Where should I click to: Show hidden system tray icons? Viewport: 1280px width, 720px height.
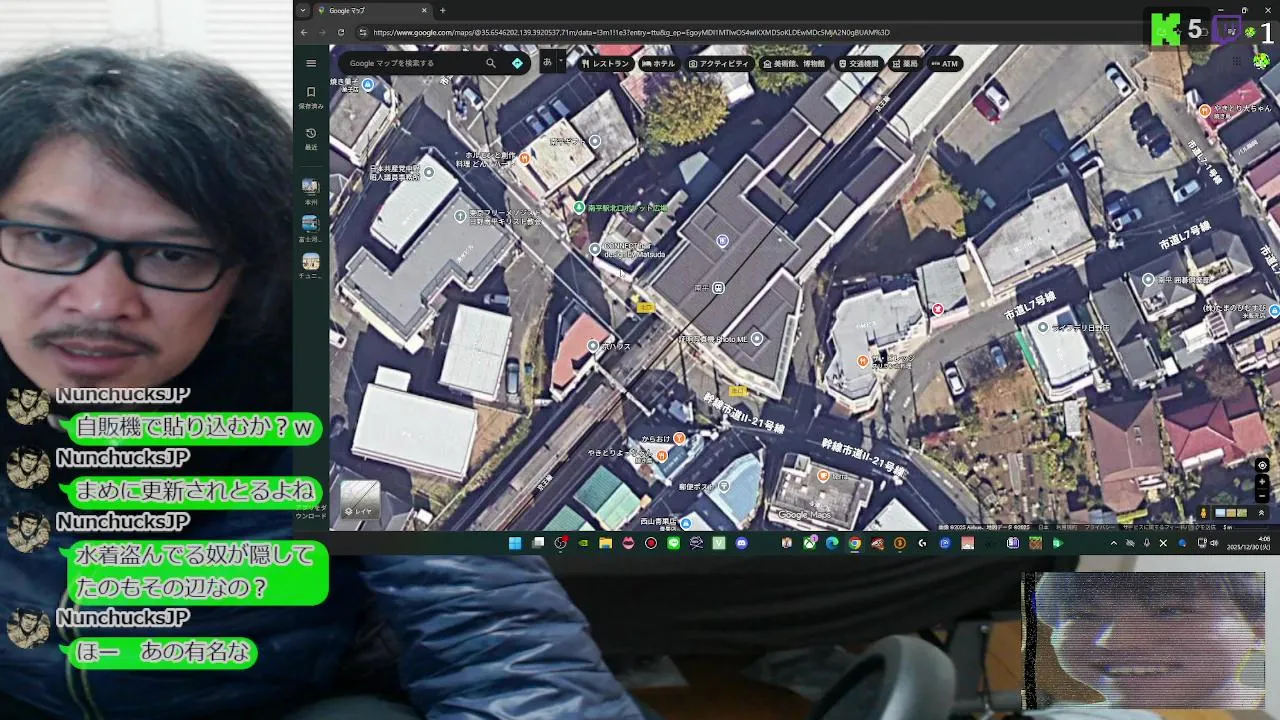(x=1114, y=543)
